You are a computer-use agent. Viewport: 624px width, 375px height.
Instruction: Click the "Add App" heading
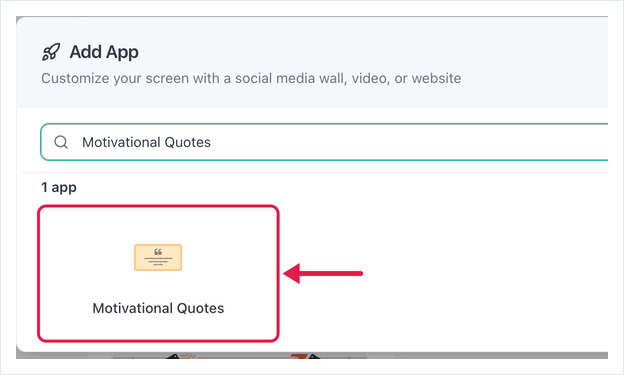coord(104,52)
